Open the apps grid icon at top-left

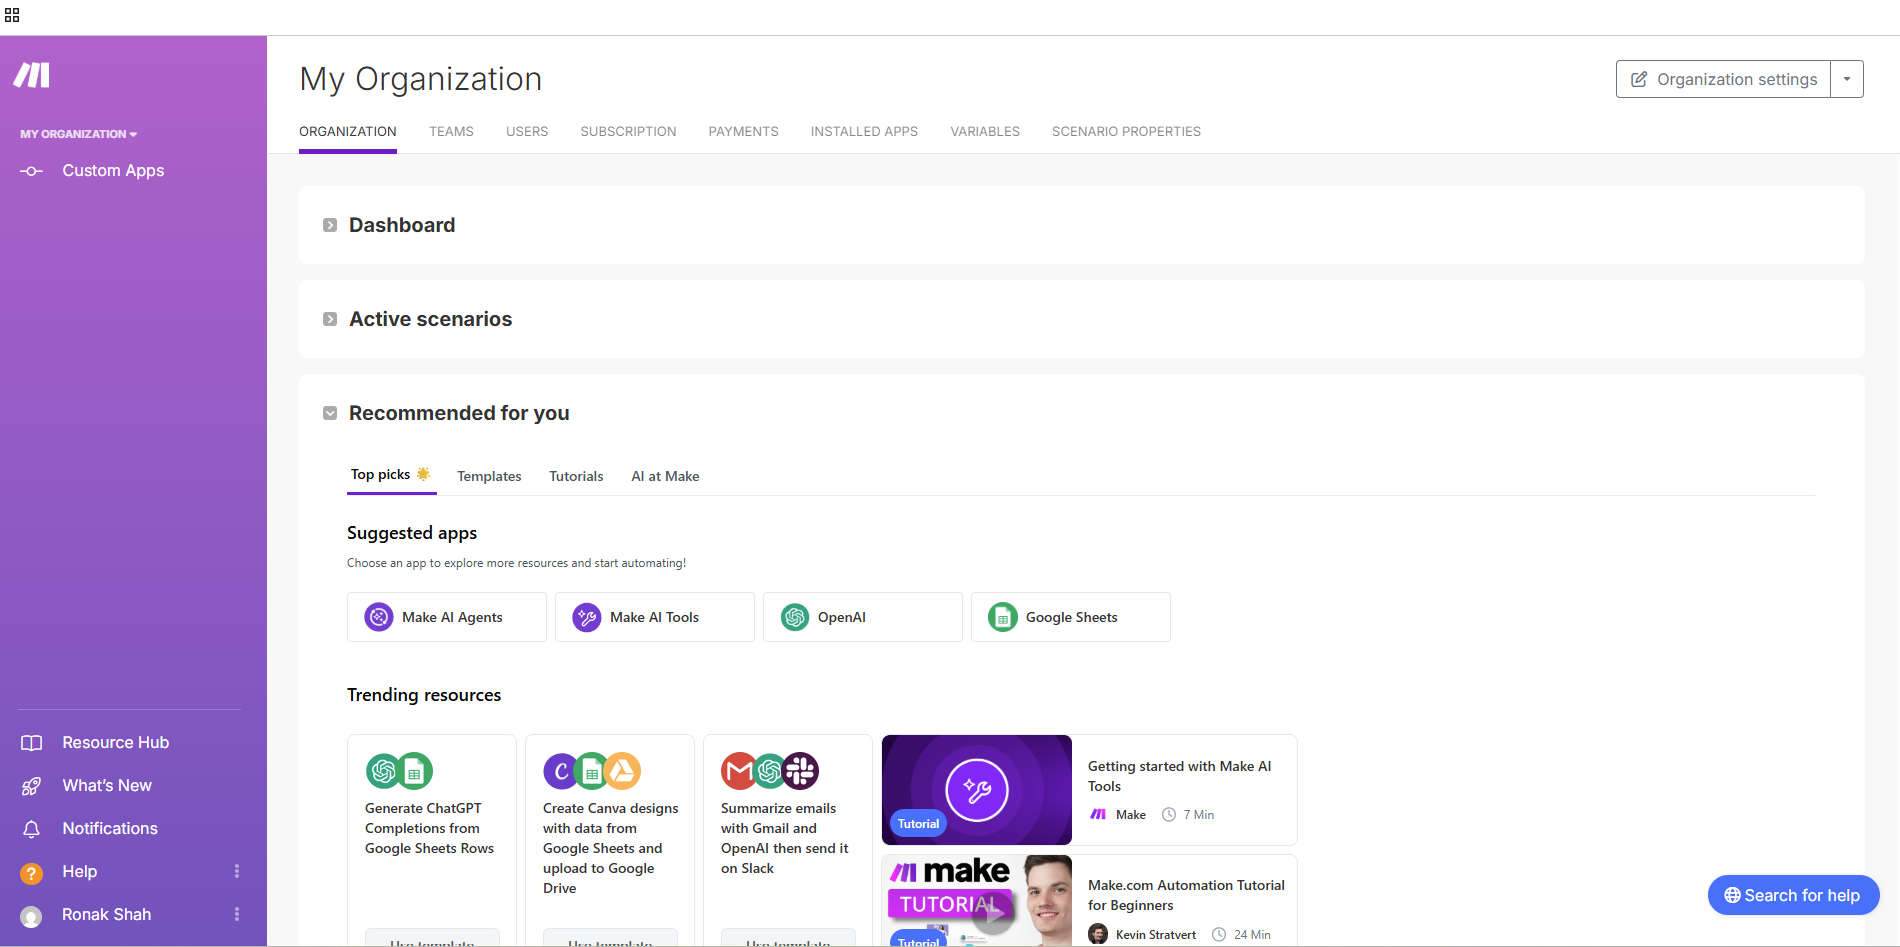(x=12, y=15)
